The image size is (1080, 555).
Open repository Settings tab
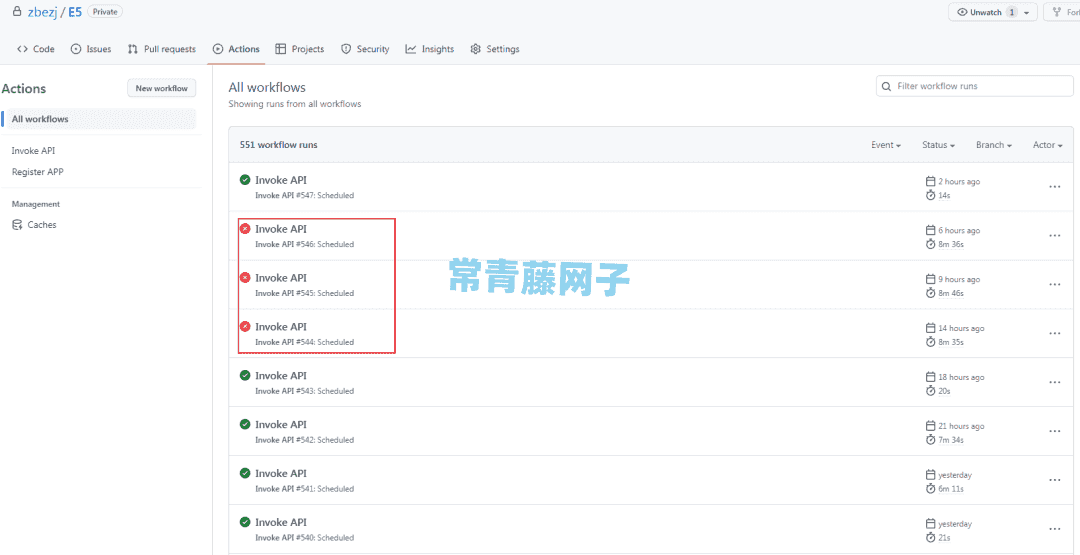(x=495, y=49)
